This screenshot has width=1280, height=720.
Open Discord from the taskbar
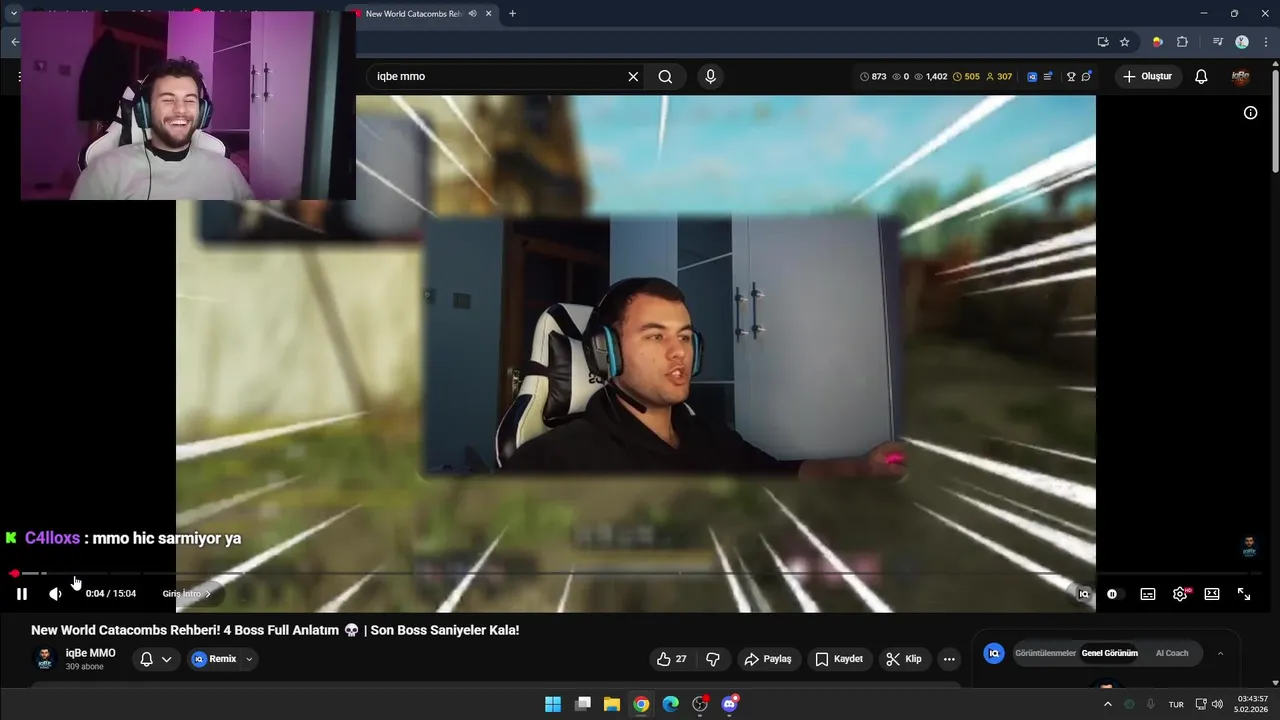(x=730, y=704)
